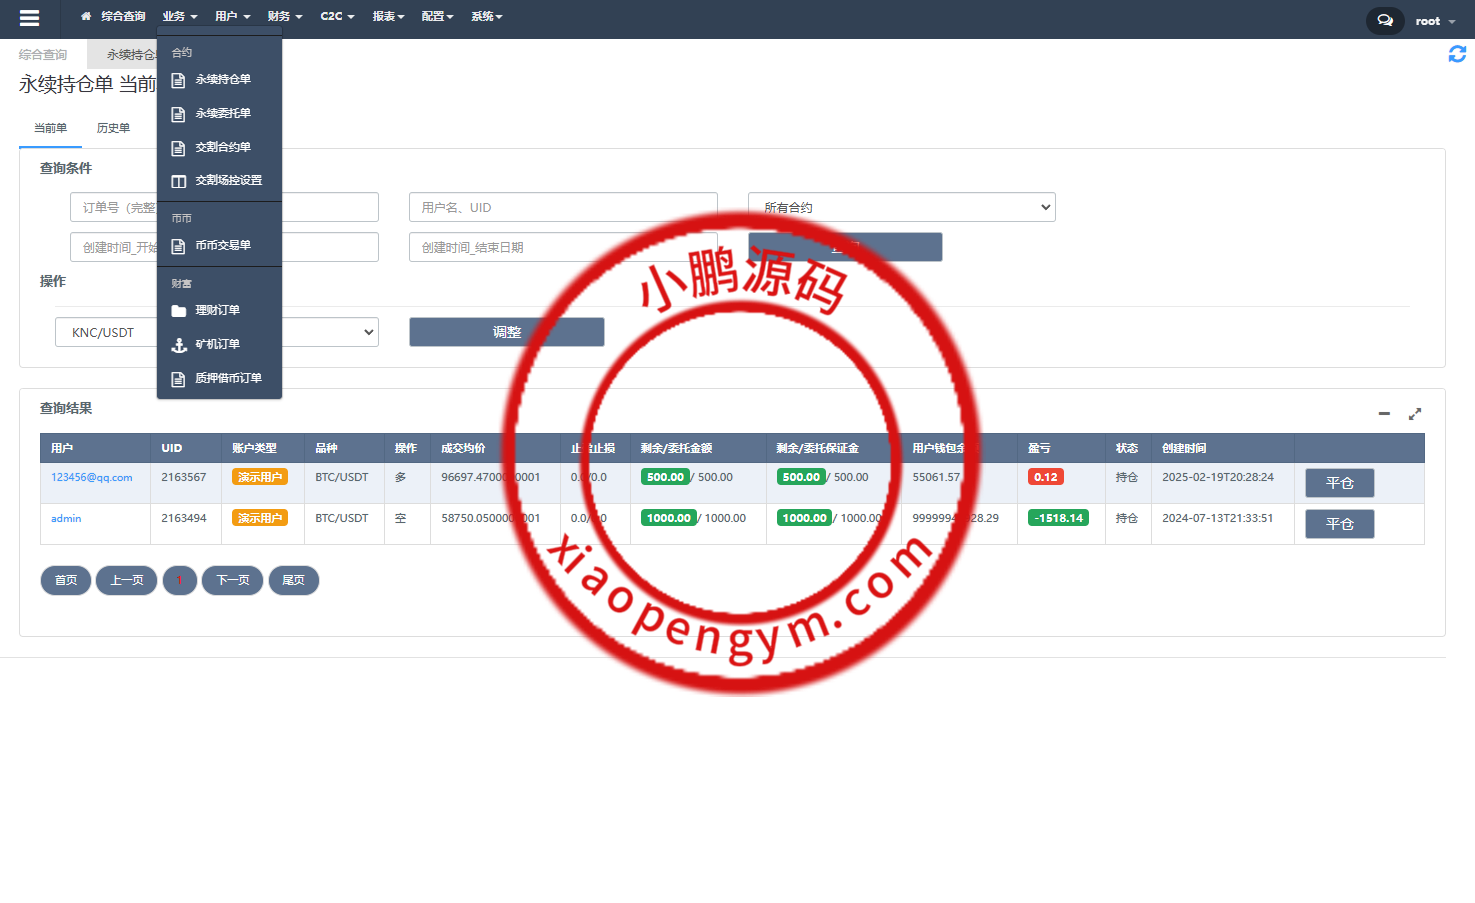Click the 调整 button
Viewport: 1475px width, 903px height.
tap(506, 332)
